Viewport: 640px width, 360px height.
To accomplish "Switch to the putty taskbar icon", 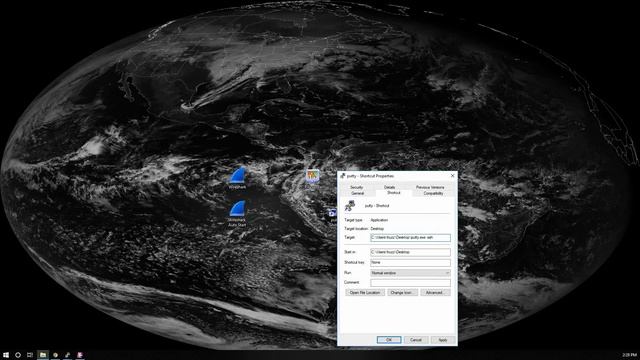I will click(68, 355).
